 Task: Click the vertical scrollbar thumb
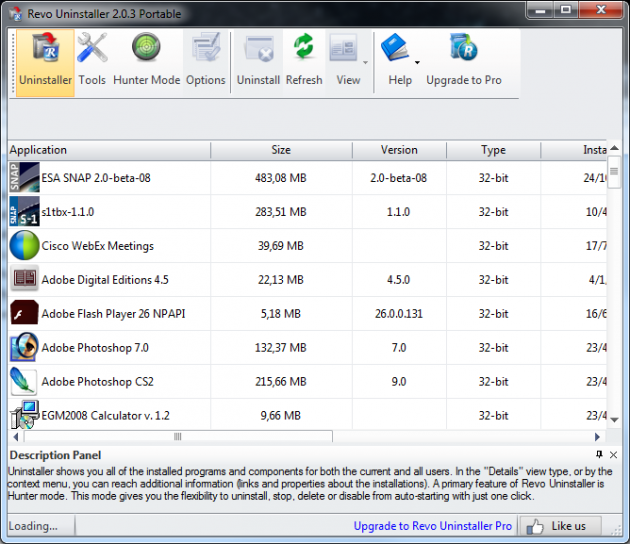pos(614,172)
